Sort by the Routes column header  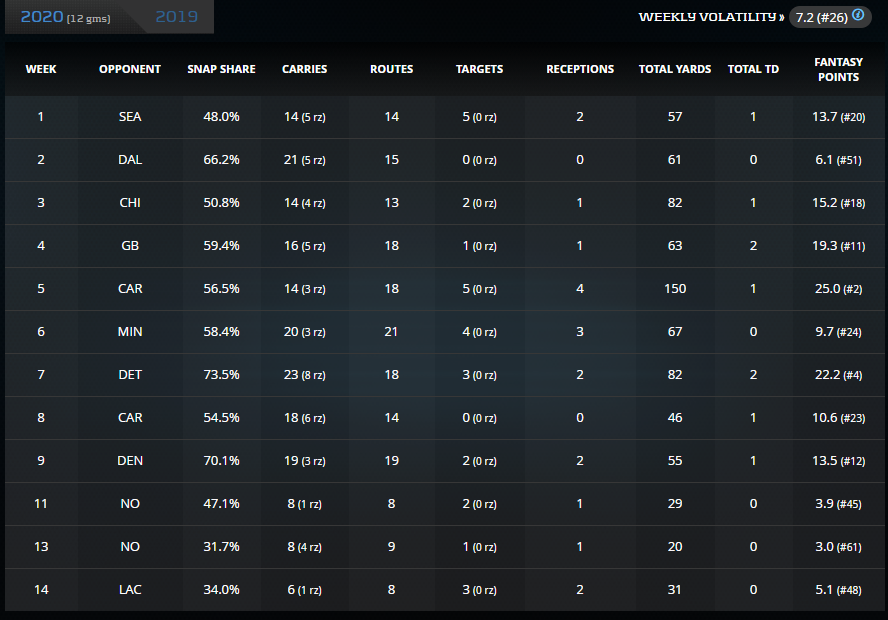(x=391, y=69)
